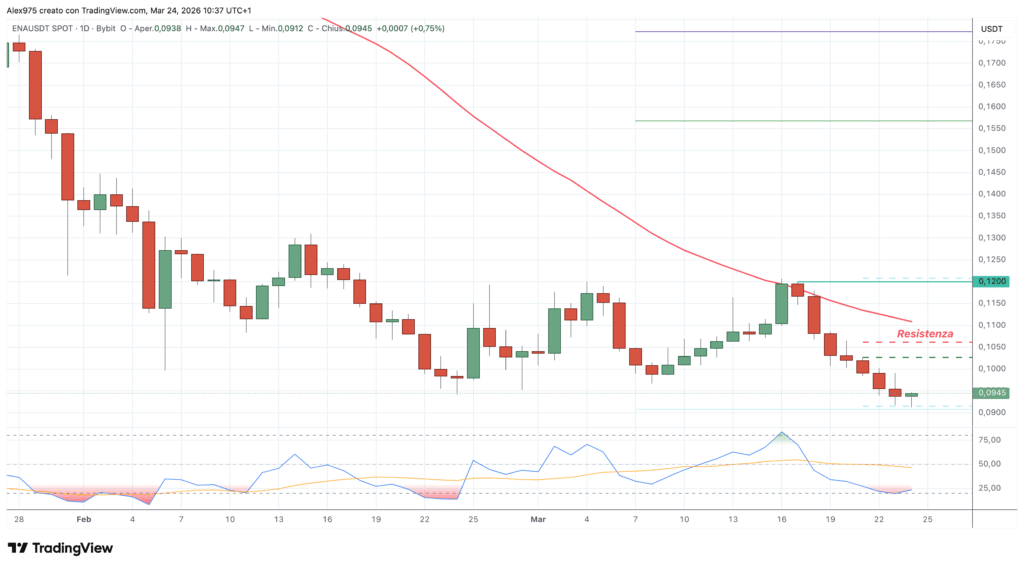This screenshot has height=568, width=1024.
Task: Select the 0,1200 teal price label
Action: [x=991, y=281]
